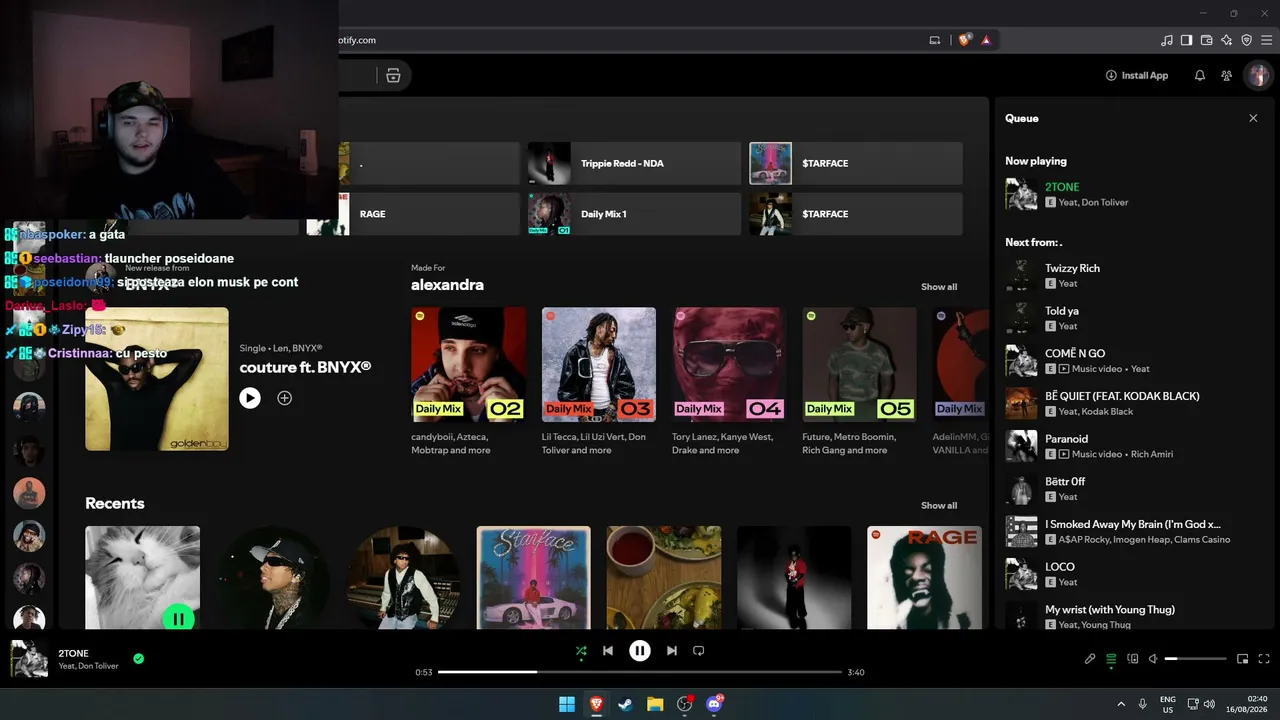The height and width of the screenshot is (720, 1280).
Task: Toggle the green saved checkmark for 2TONE
Action: (139, 659)
